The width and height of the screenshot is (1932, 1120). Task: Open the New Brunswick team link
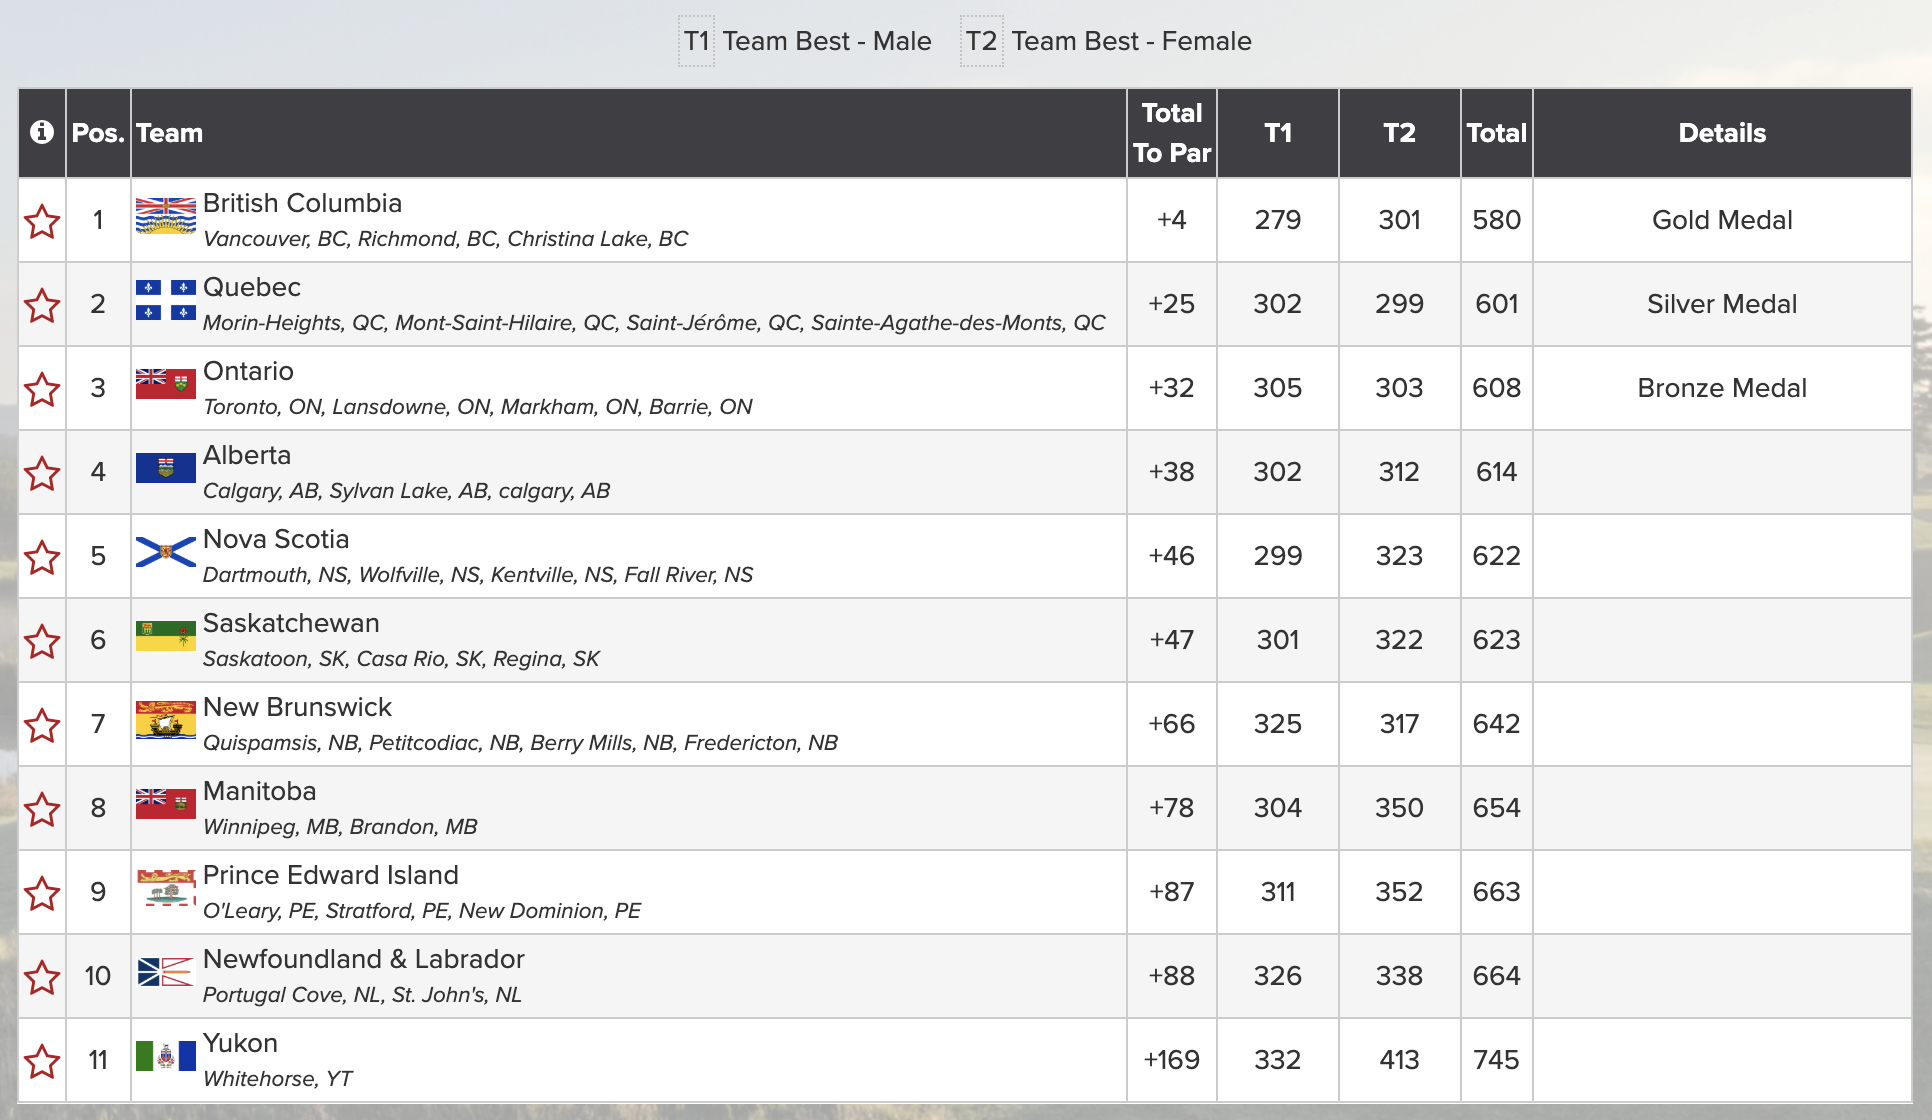[x=297, y=707]
